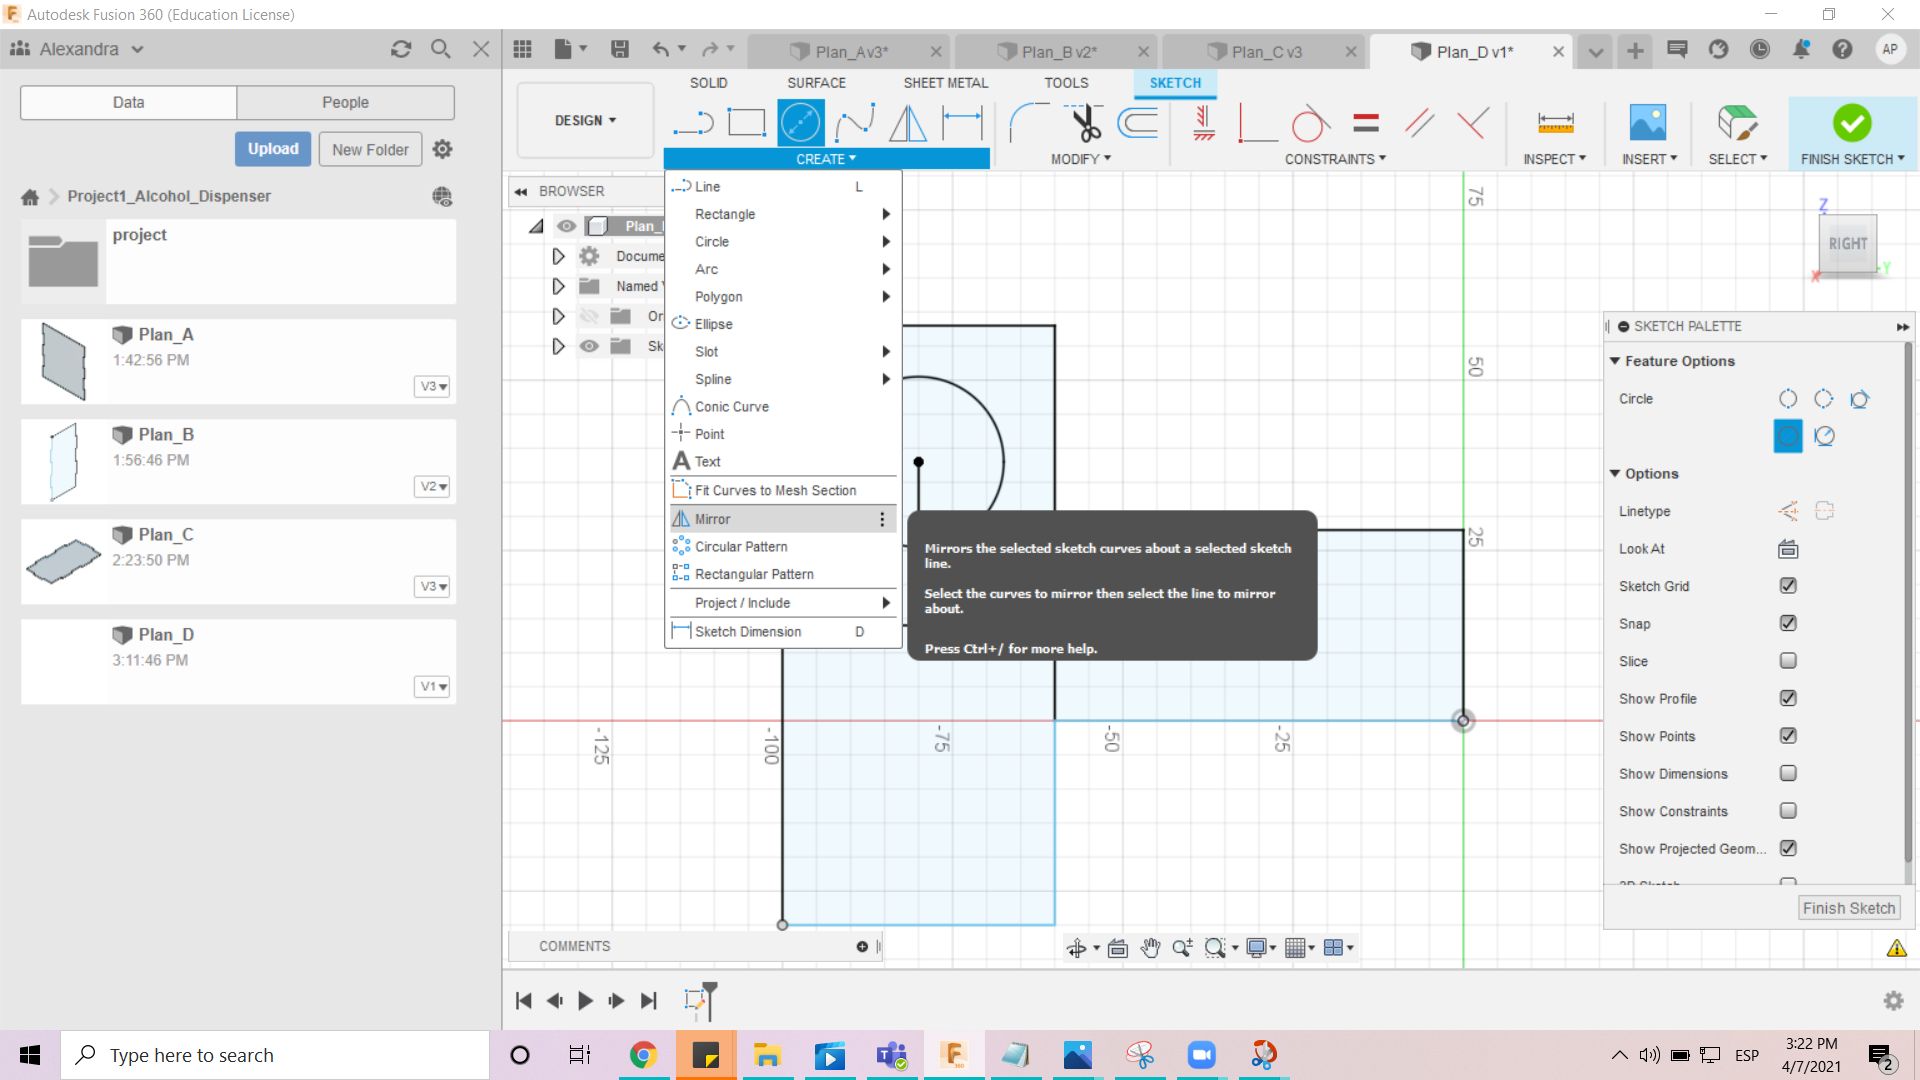Click the Line tool in the toolbar
The image size is (1920, 1080).
pos(693,123)
